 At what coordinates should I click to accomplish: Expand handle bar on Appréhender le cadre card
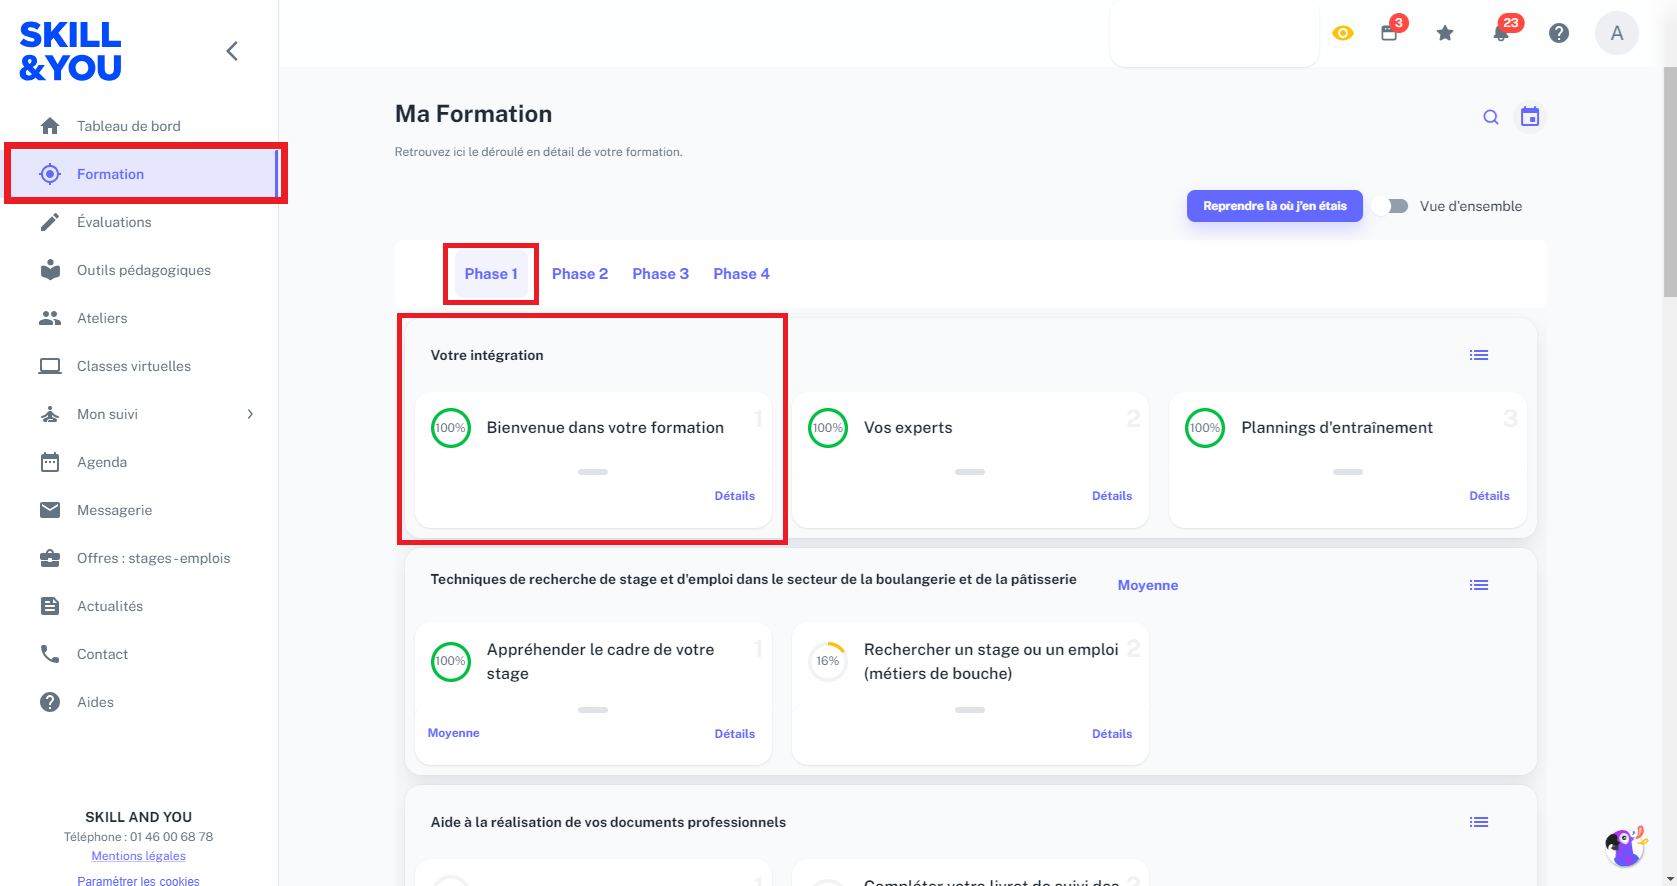click(x=593, y=710)
